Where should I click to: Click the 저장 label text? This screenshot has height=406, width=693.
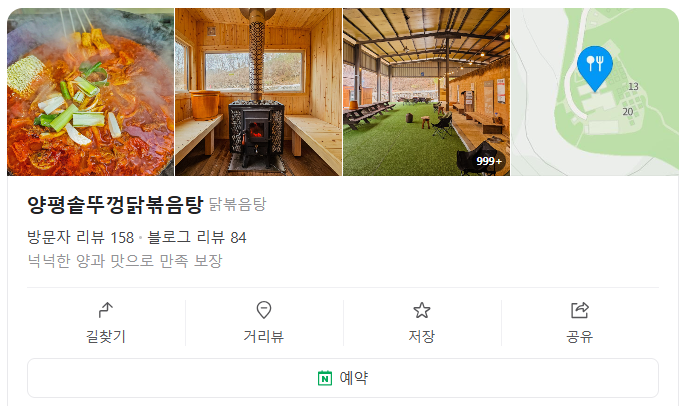point(422,337)
